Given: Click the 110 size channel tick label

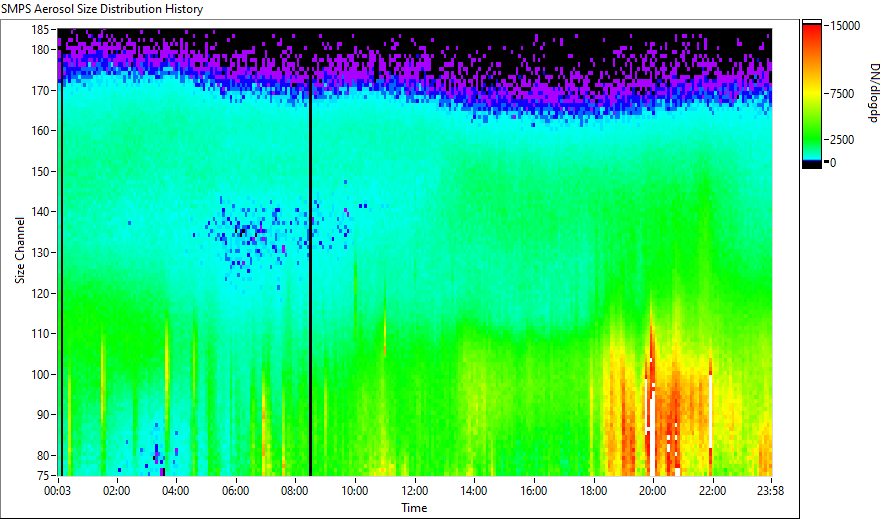Looking at the screenshot, I should coord(41,334).
